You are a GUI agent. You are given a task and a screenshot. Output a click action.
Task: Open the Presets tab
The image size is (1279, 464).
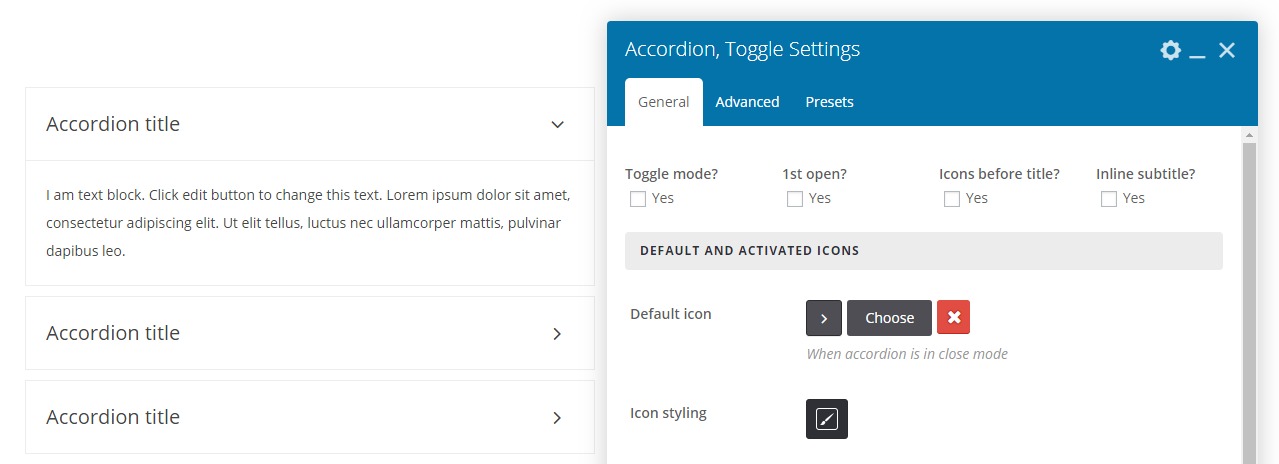pos(829,102)
